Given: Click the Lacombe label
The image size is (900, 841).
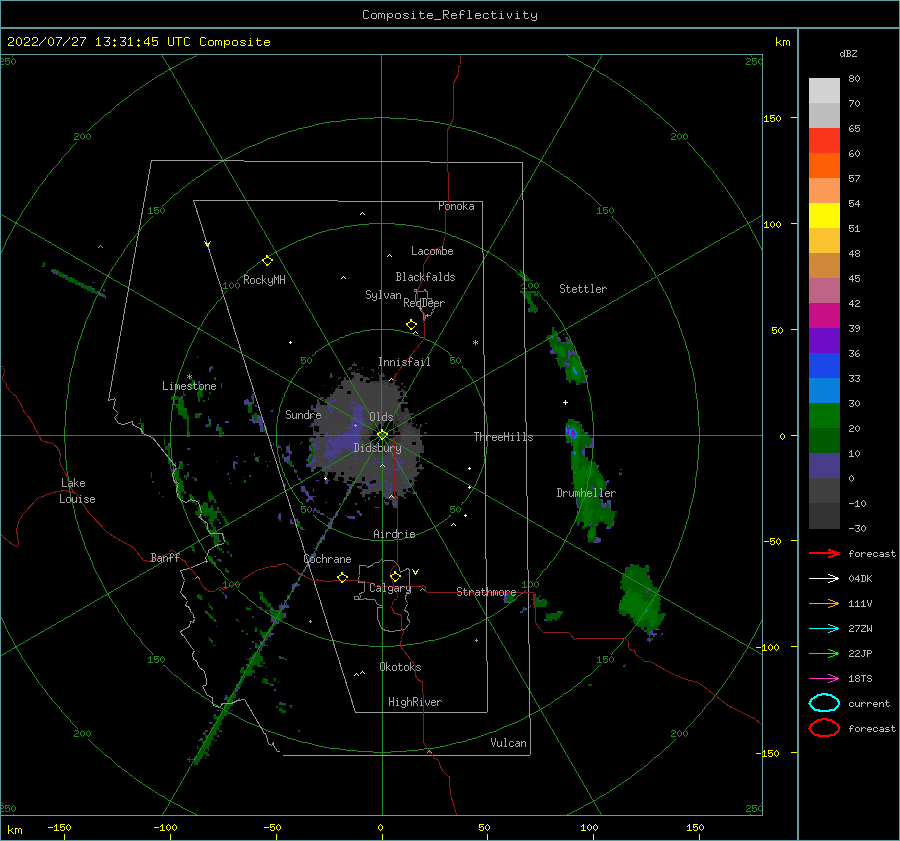Looking at the screenshot, I should (432, 251).
